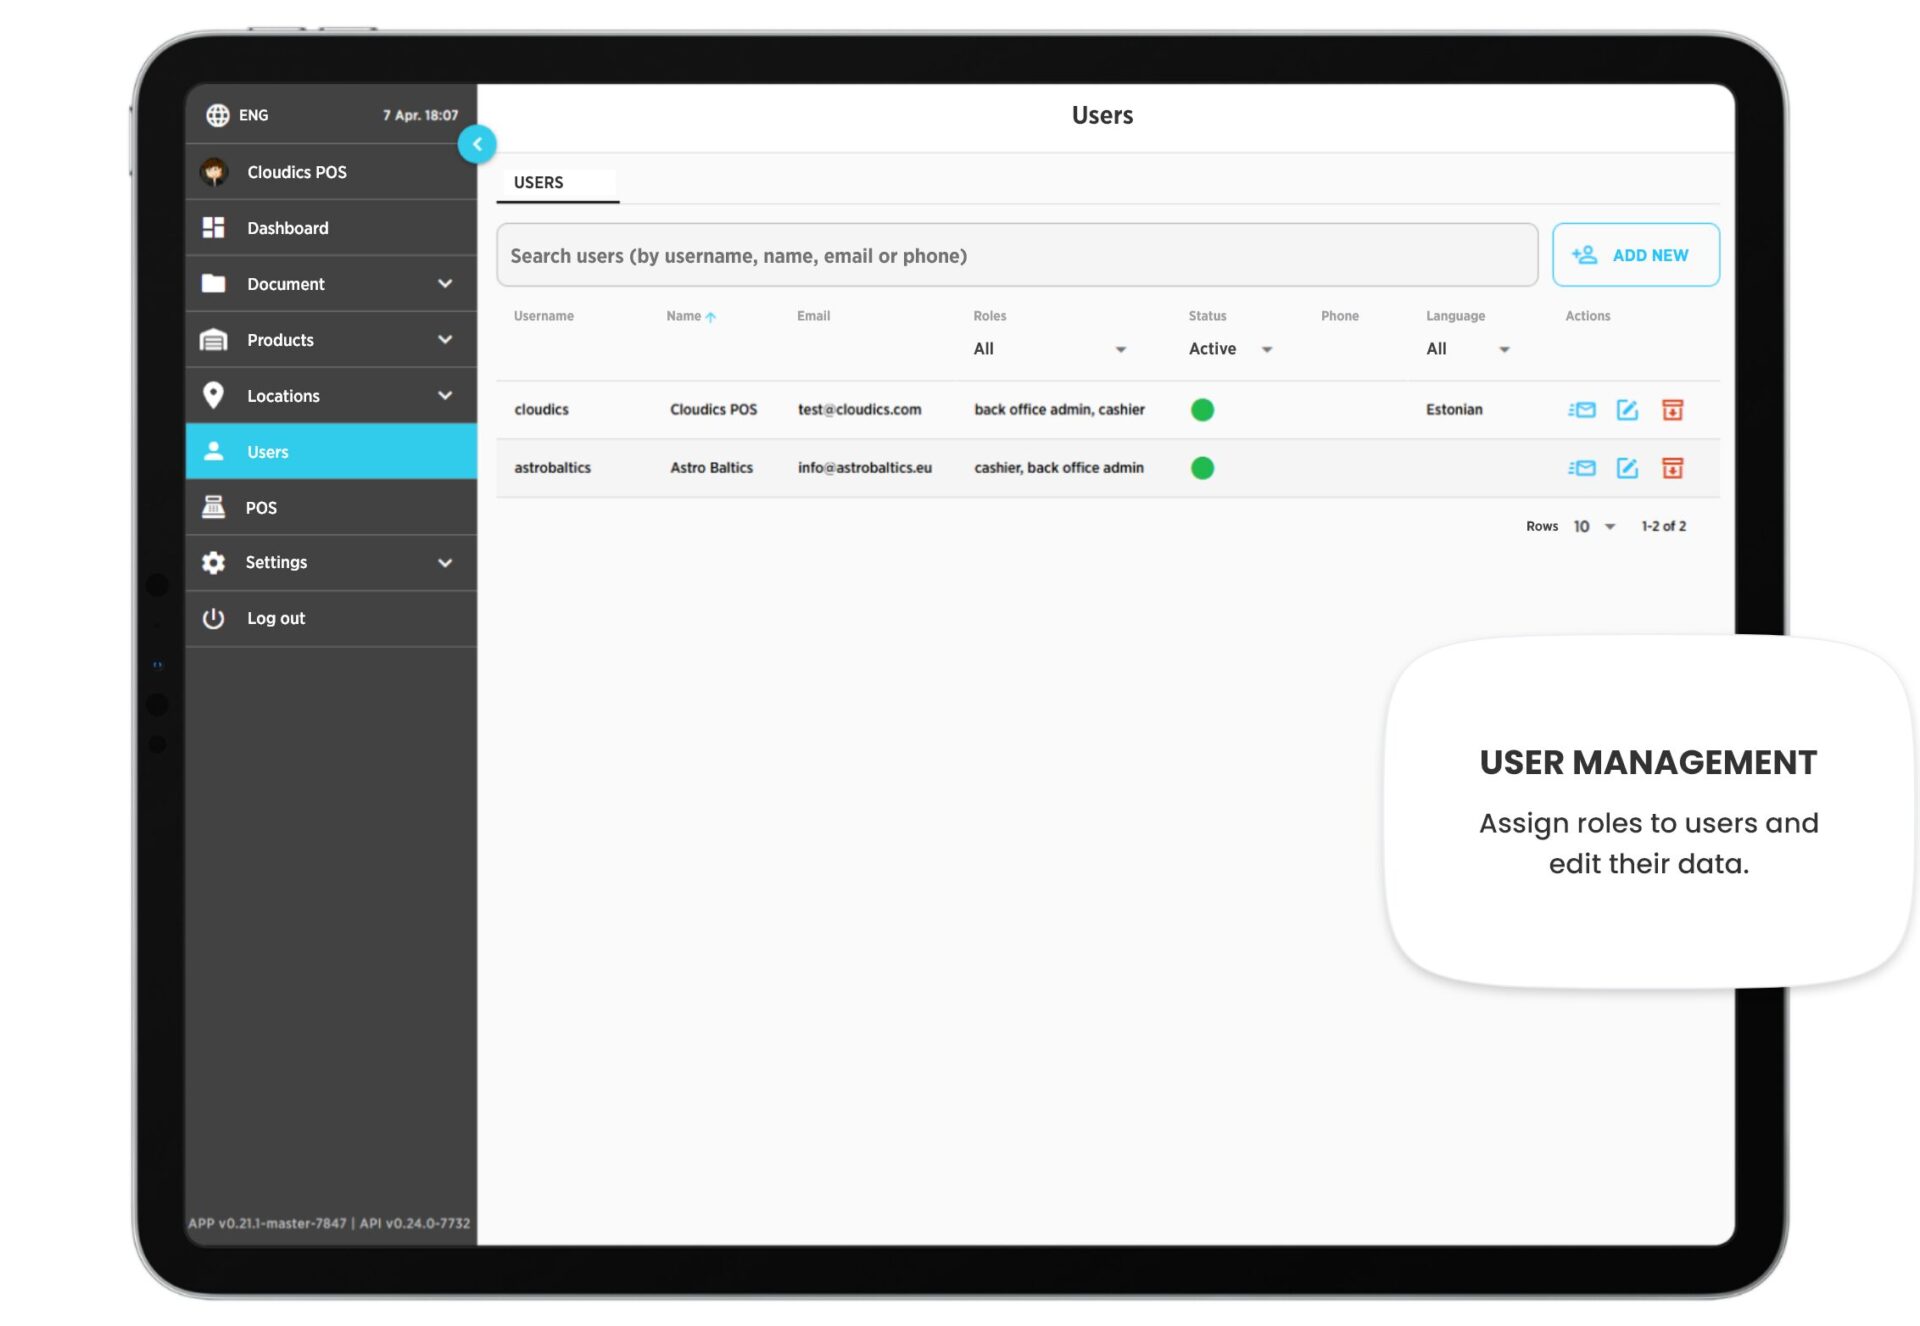The image size is (1920, 1326).
Task: Edit the astrobaltics user
Action: [x=1627, y=468]
